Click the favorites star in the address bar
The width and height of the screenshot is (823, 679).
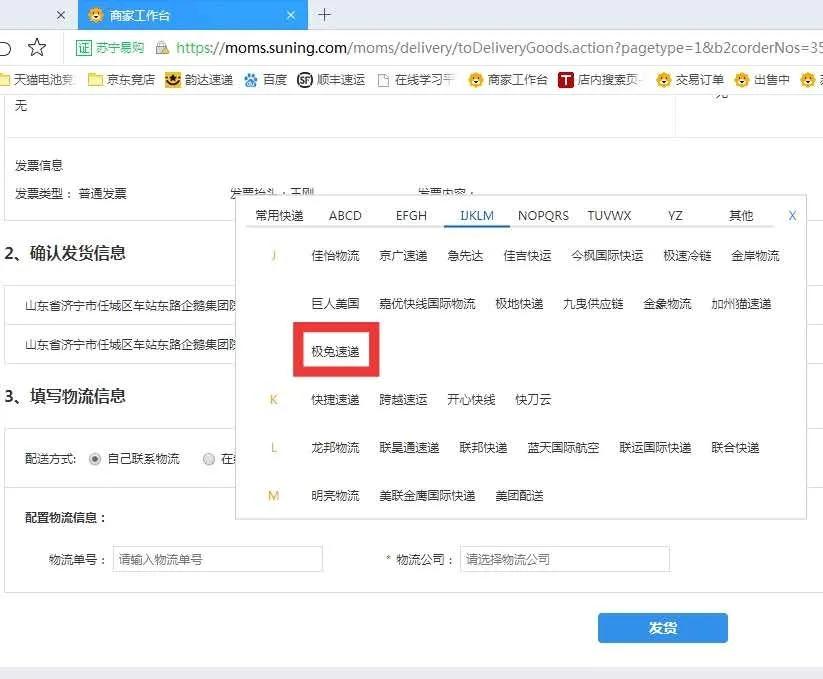pos(36,47)
